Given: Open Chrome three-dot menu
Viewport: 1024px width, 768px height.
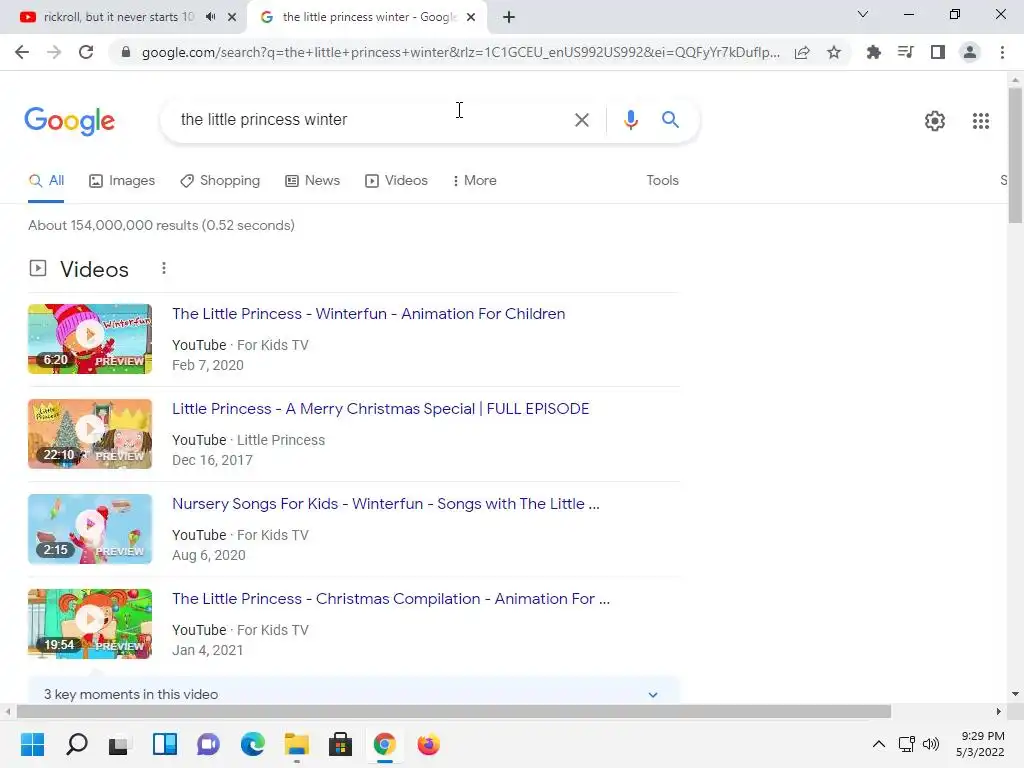Looking at the screenshot, I should click(x=1002, y=52).
